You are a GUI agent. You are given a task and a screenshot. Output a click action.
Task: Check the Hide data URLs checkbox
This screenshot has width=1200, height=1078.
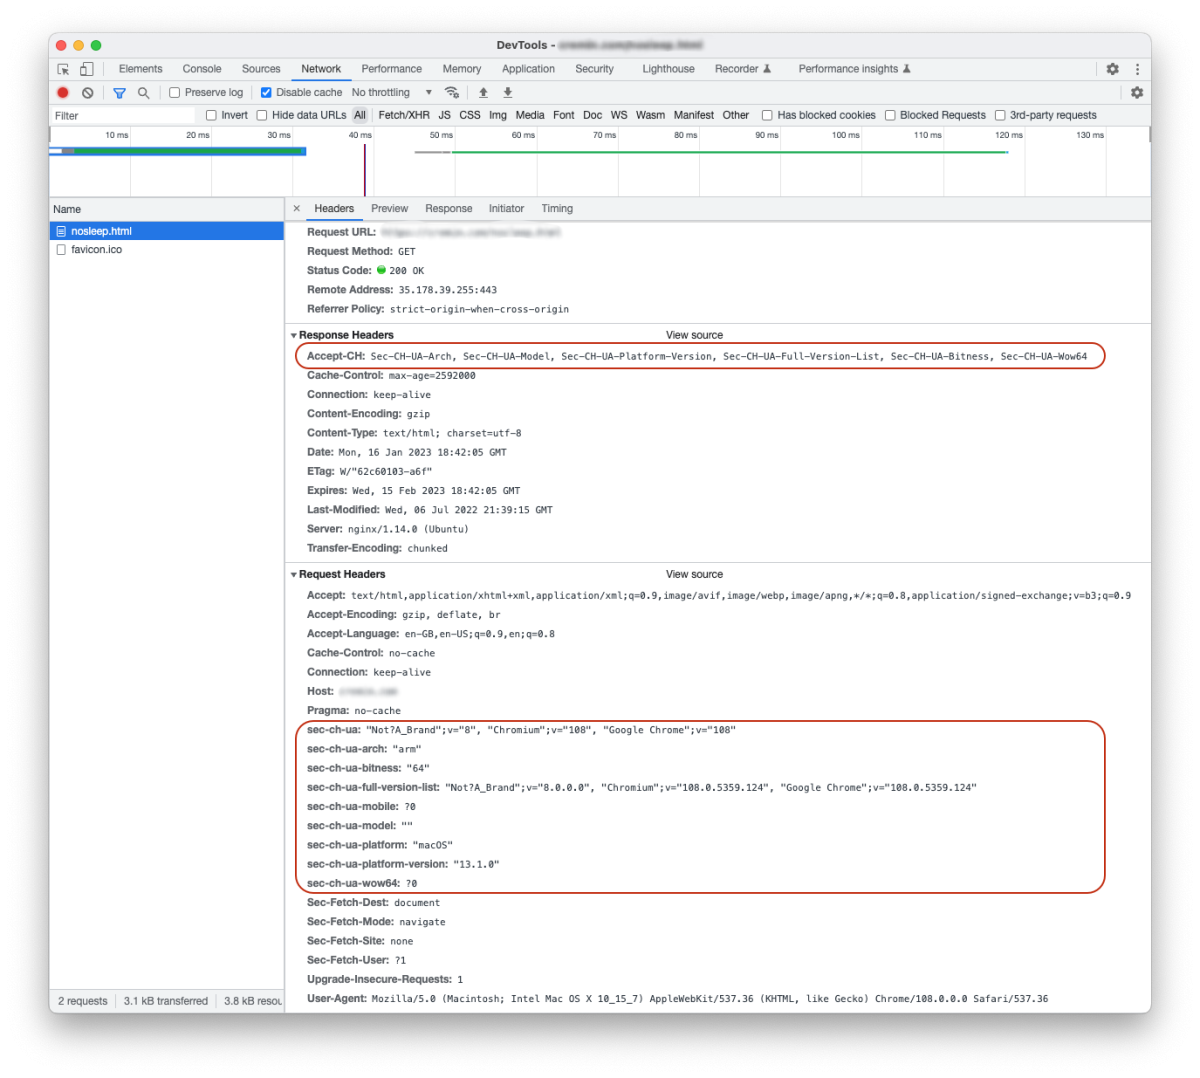pyautogui.click(x=262, y=115)
